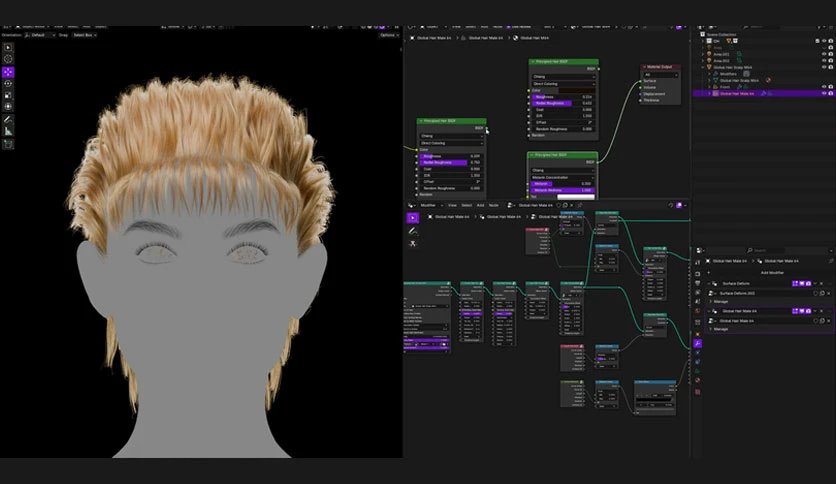
Task: Unlink node group in geometry node header
Action: tap(572, 205)
